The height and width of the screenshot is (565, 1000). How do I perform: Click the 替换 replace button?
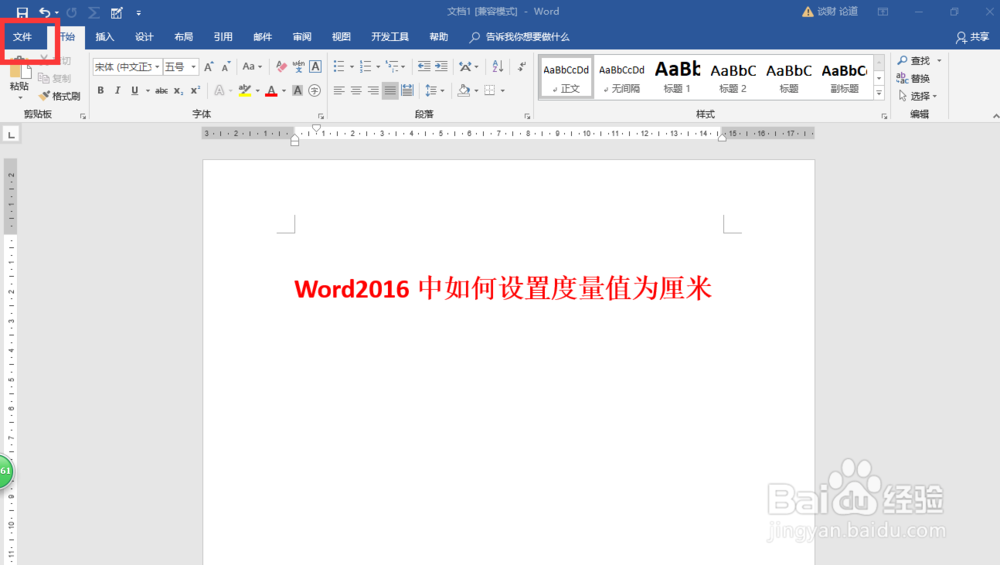(913, 78)
